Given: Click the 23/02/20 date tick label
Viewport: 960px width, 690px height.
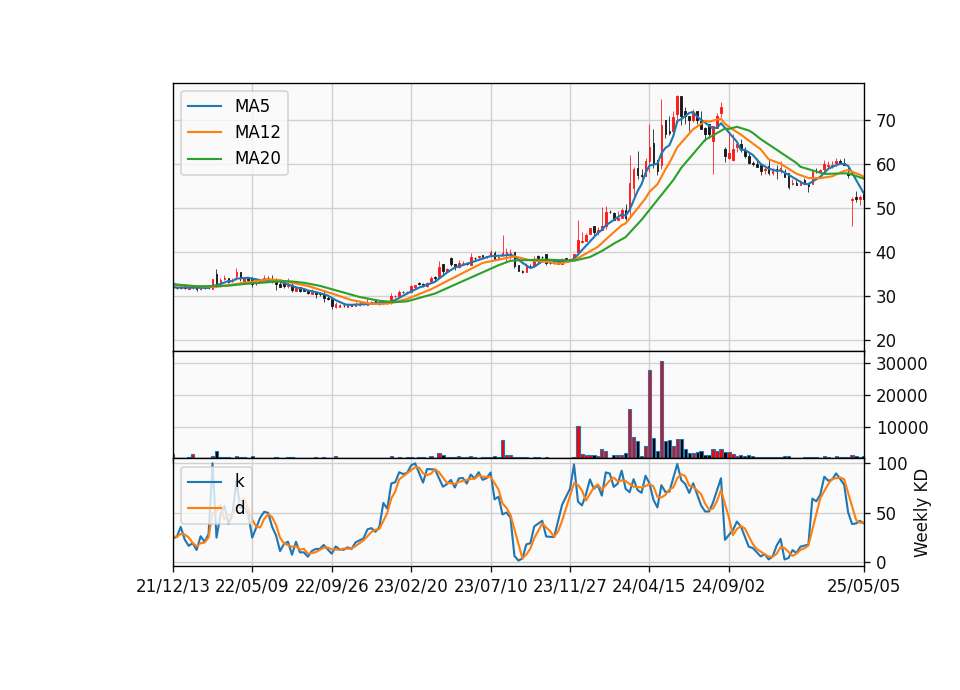Looking at the screenshot, I should click(x=411, y=586).
